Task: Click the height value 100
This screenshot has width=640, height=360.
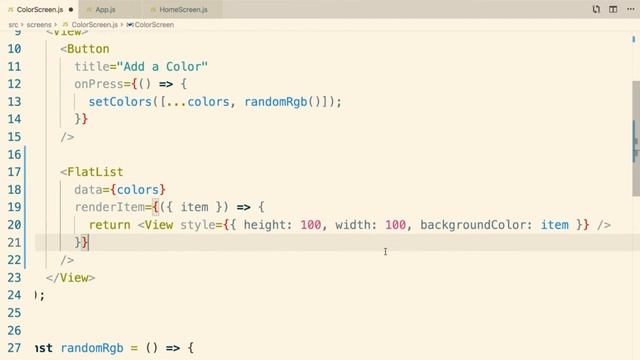Action: (x=311, y=225)
